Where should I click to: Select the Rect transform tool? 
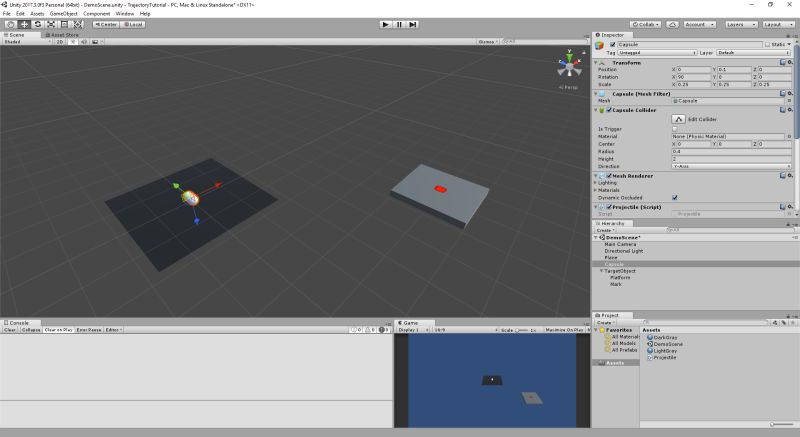64,24
